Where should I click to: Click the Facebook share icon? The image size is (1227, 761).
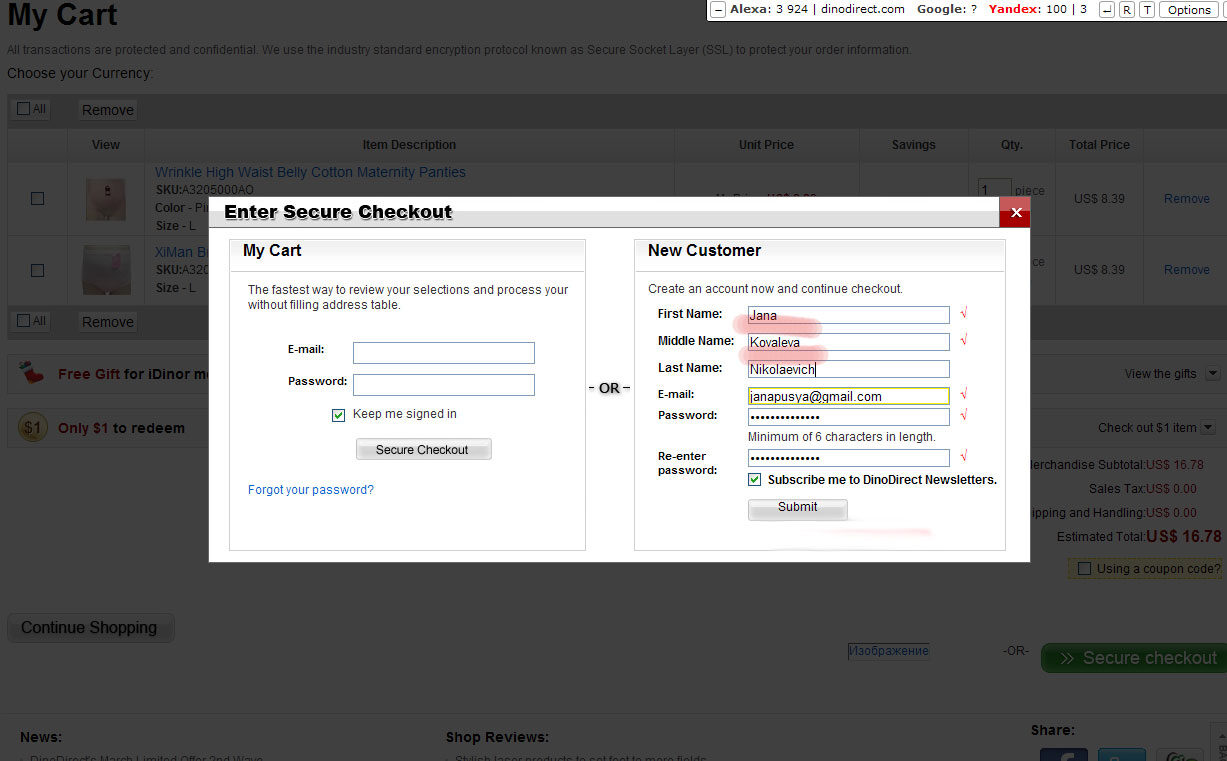[x=1062, y=755]
